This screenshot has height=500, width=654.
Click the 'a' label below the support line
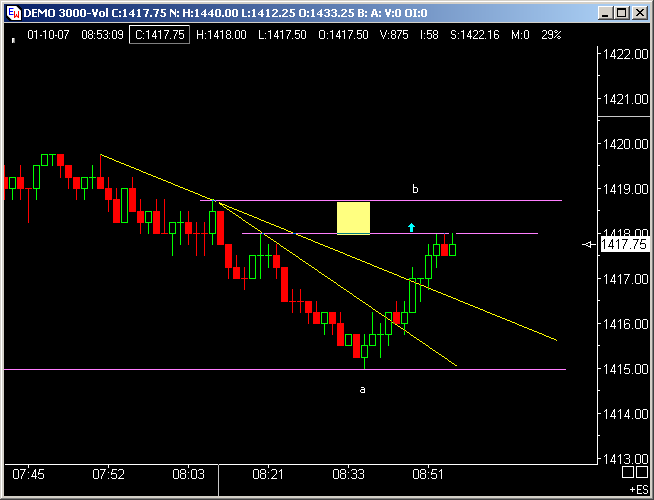click(x=362, y=390)
